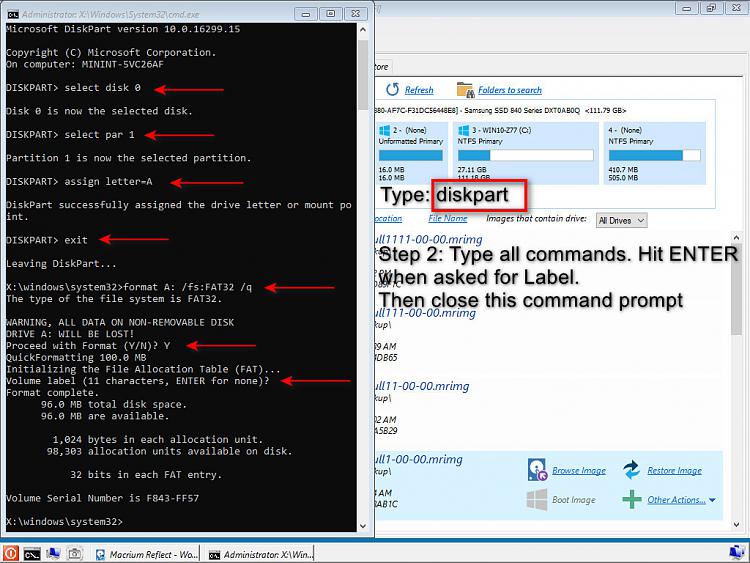
Task: Click the network computers icon in taskbar
Action: [53, 553]
